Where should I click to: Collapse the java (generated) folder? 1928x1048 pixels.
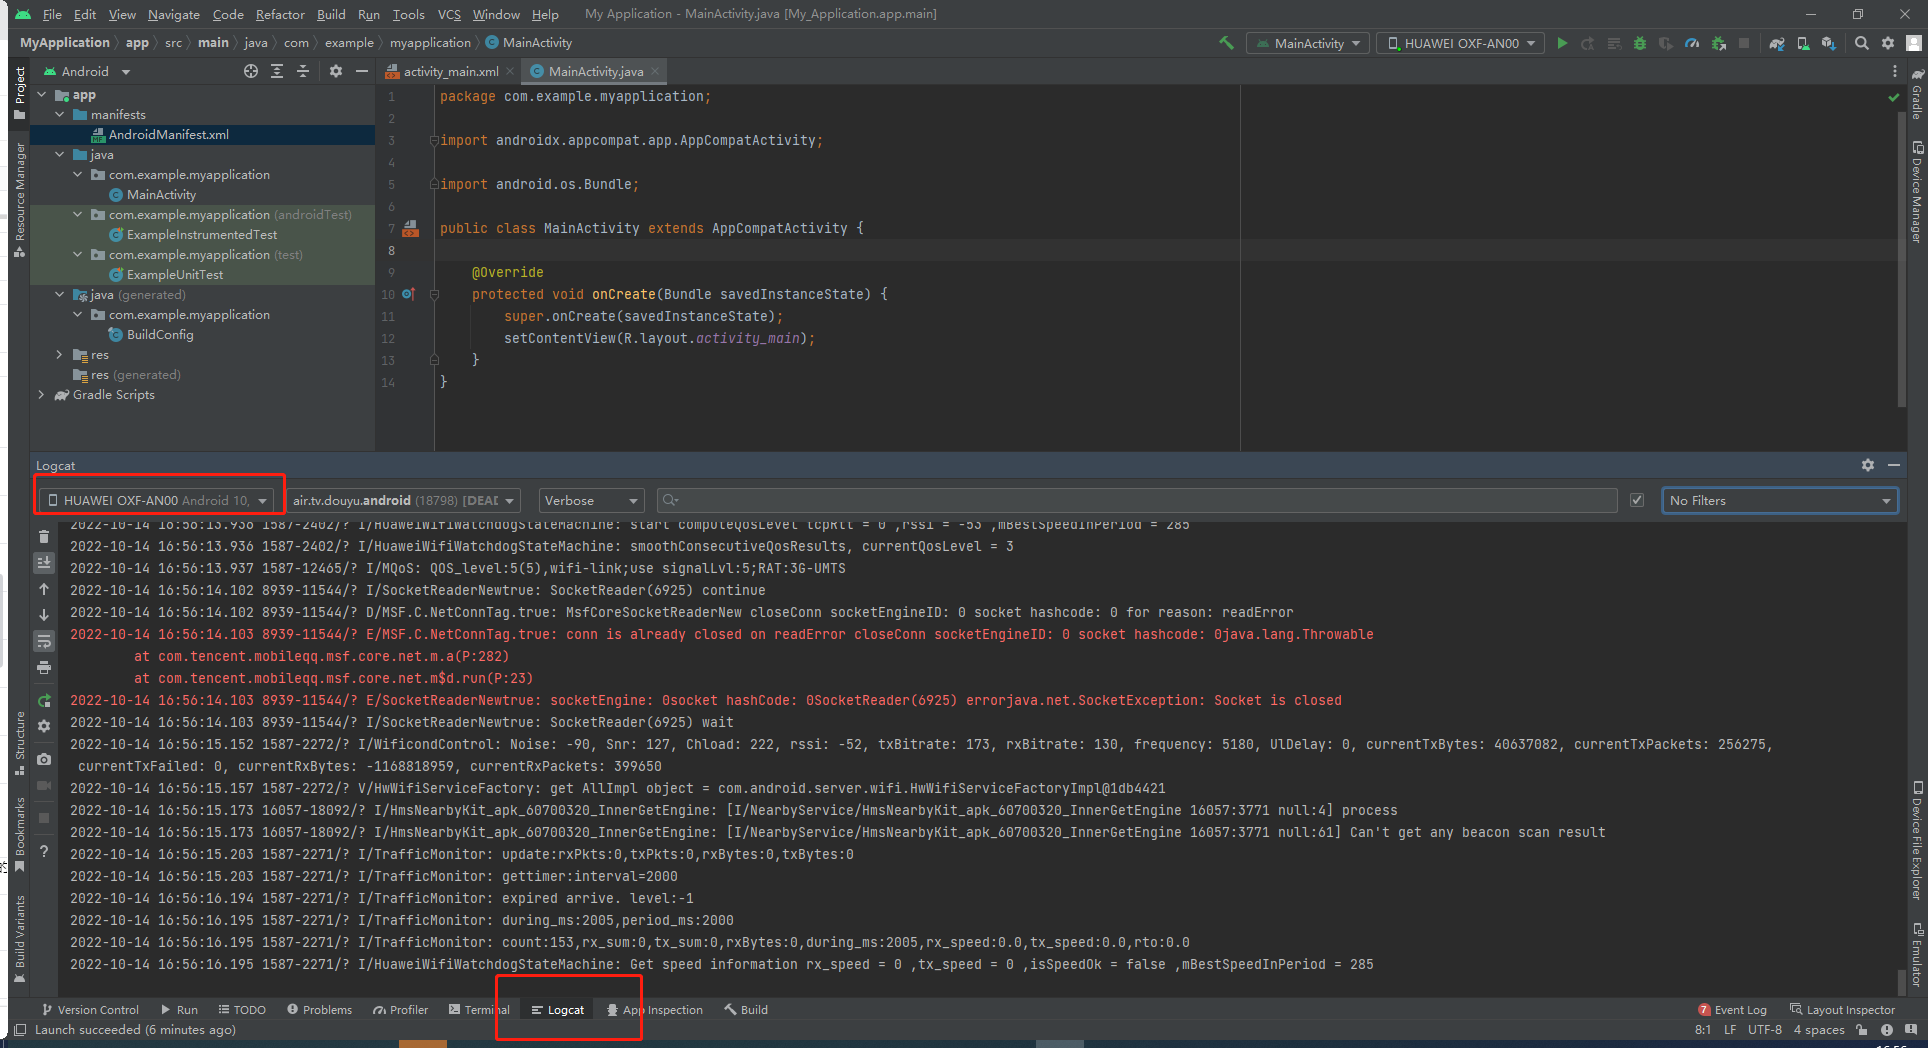pyautogui.click(x=60, y=295)
